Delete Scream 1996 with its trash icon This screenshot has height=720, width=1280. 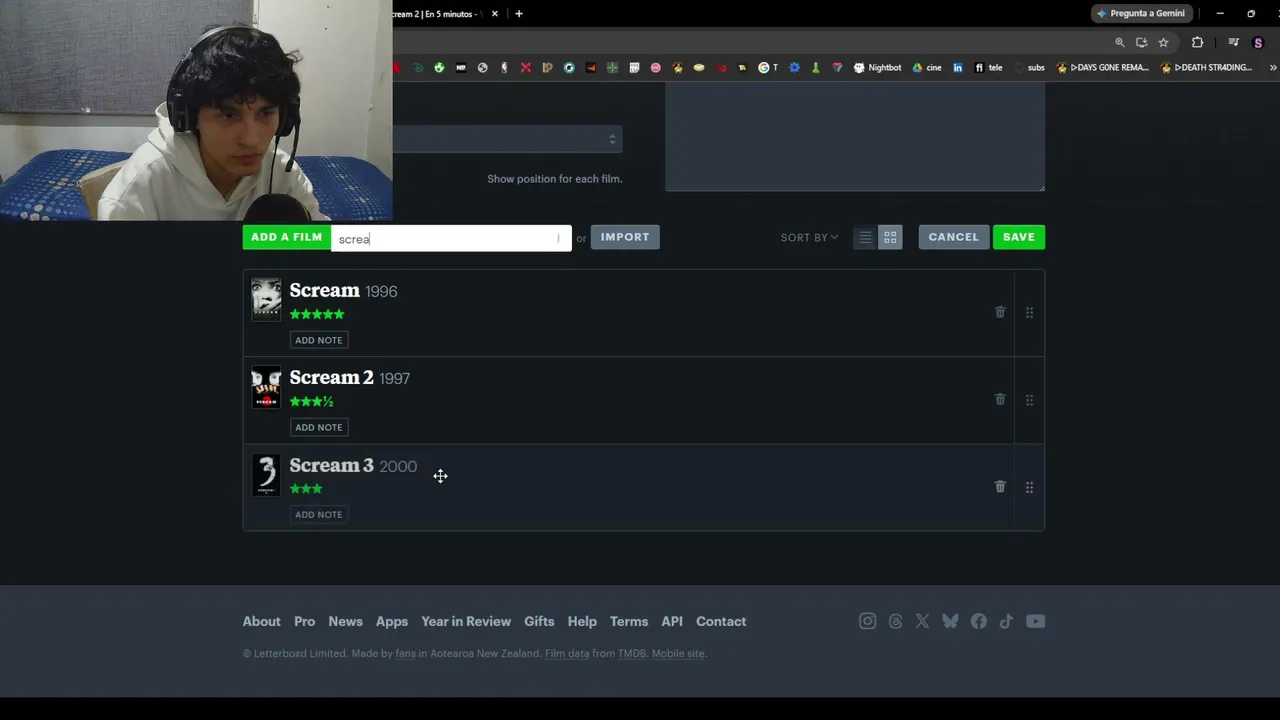(x=1000, y=312)
